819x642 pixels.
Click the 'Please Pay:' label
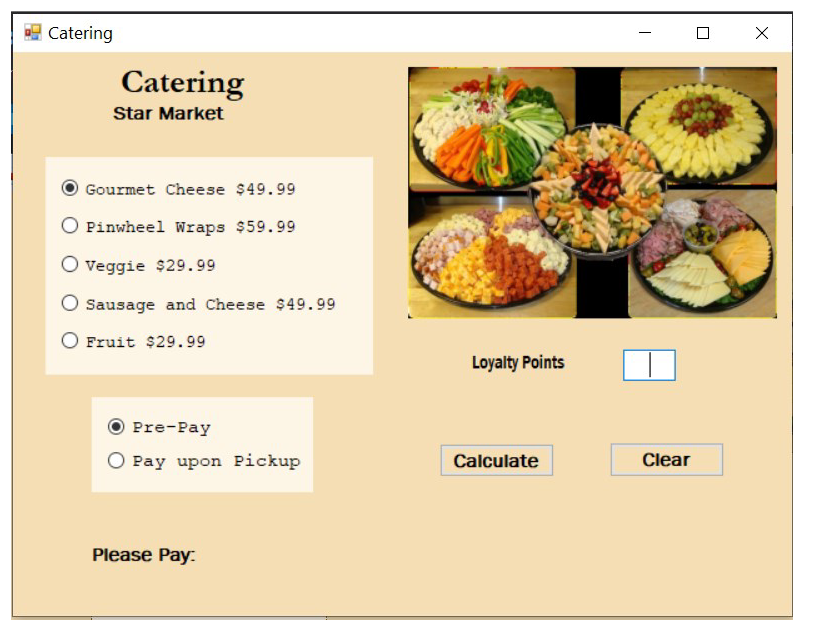(x=144, y=555)
